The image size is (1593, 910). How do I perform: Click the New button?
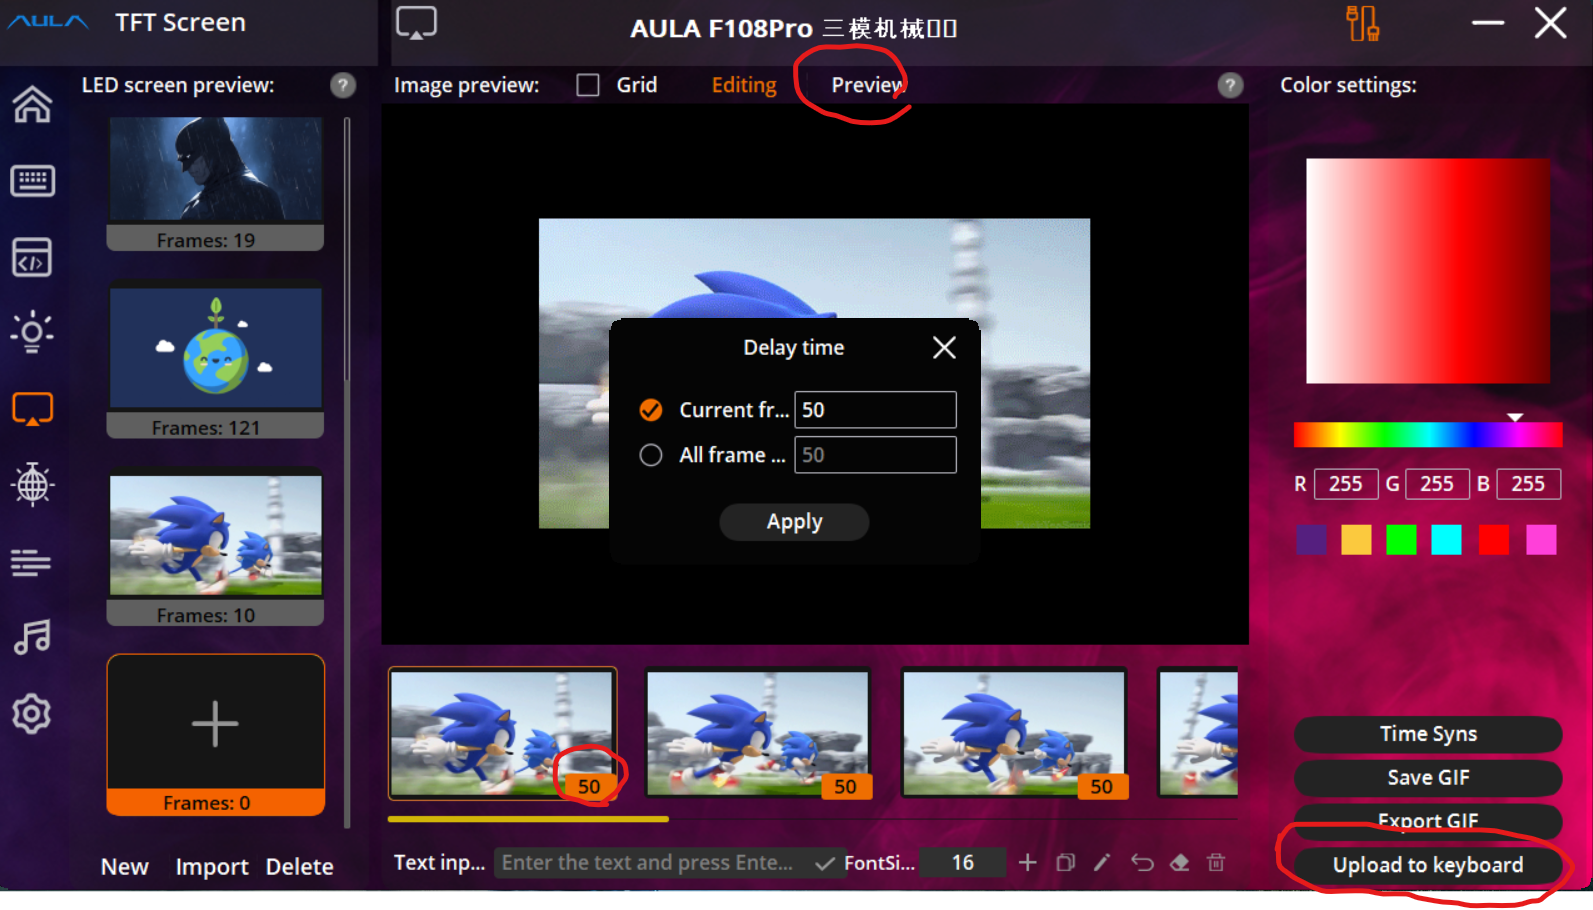(125, 867)
